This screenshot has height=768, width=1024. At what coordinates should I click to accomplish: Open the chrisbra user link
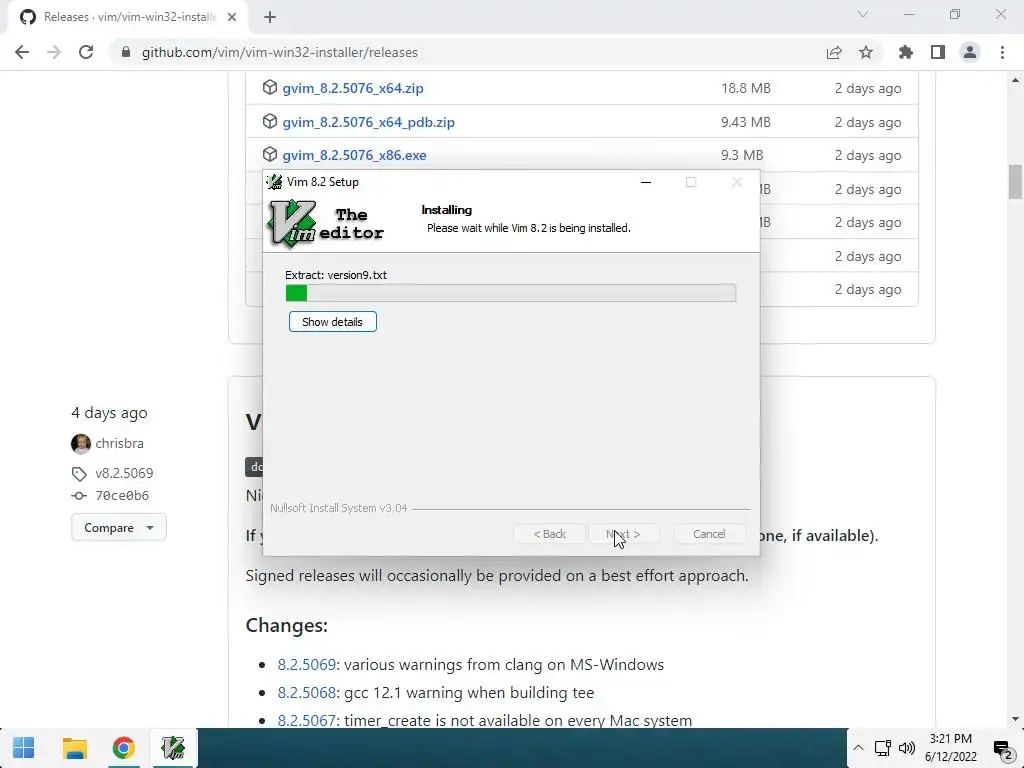coord(120,443)
